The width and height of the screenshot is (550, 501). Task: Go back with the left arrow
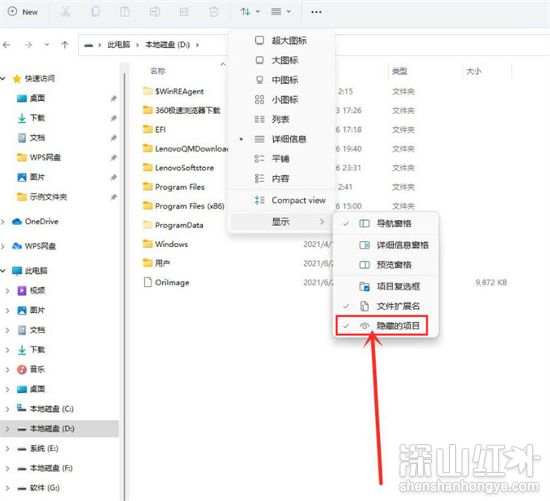(x=7, y=45)
